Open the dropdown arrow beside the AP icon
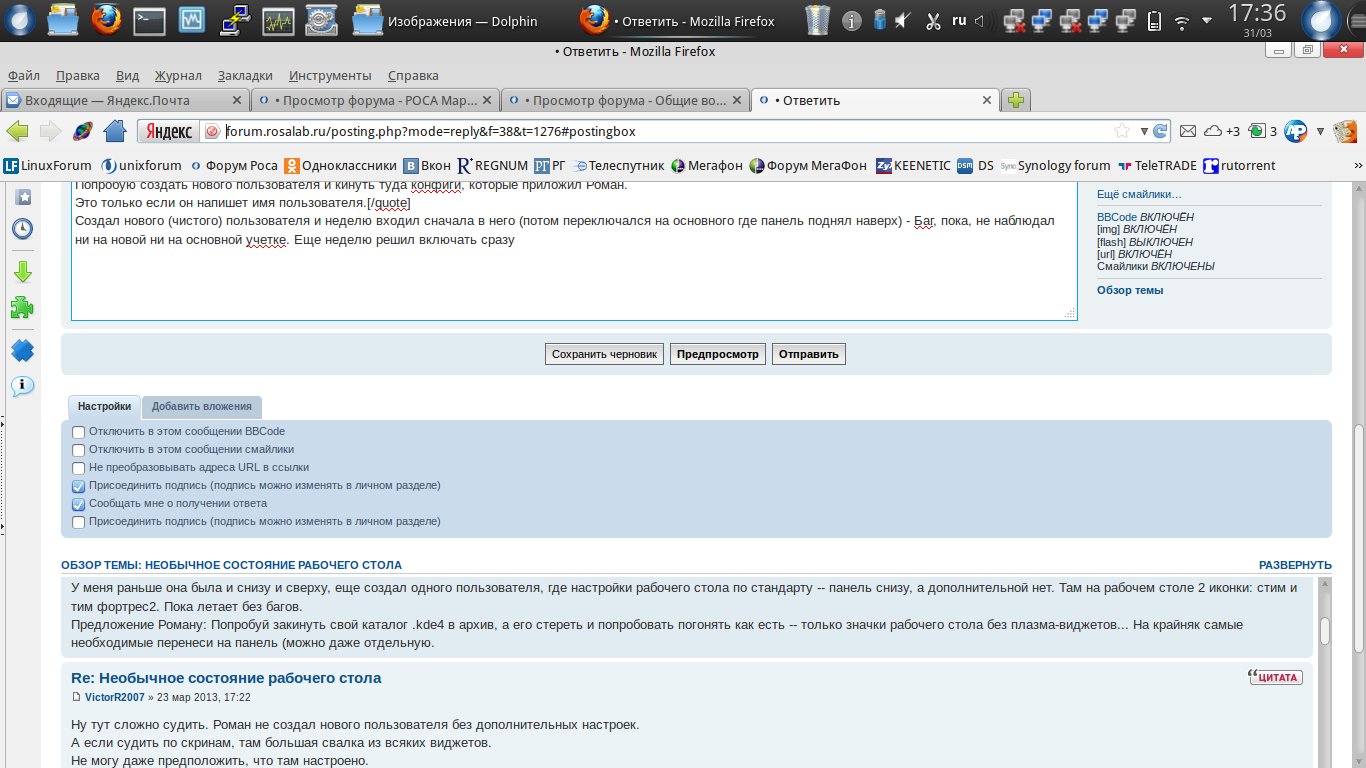1366x768 pixels. coord(1320,131)
